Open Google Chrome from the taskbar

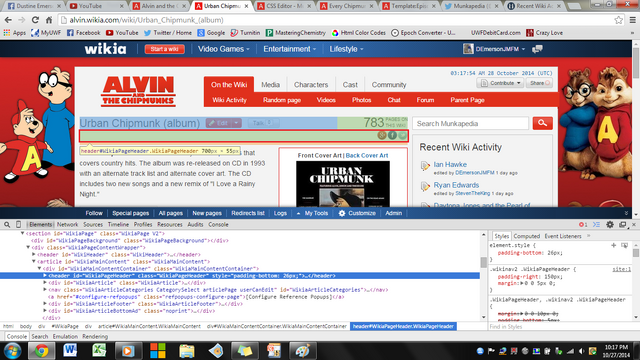[41, 351]
